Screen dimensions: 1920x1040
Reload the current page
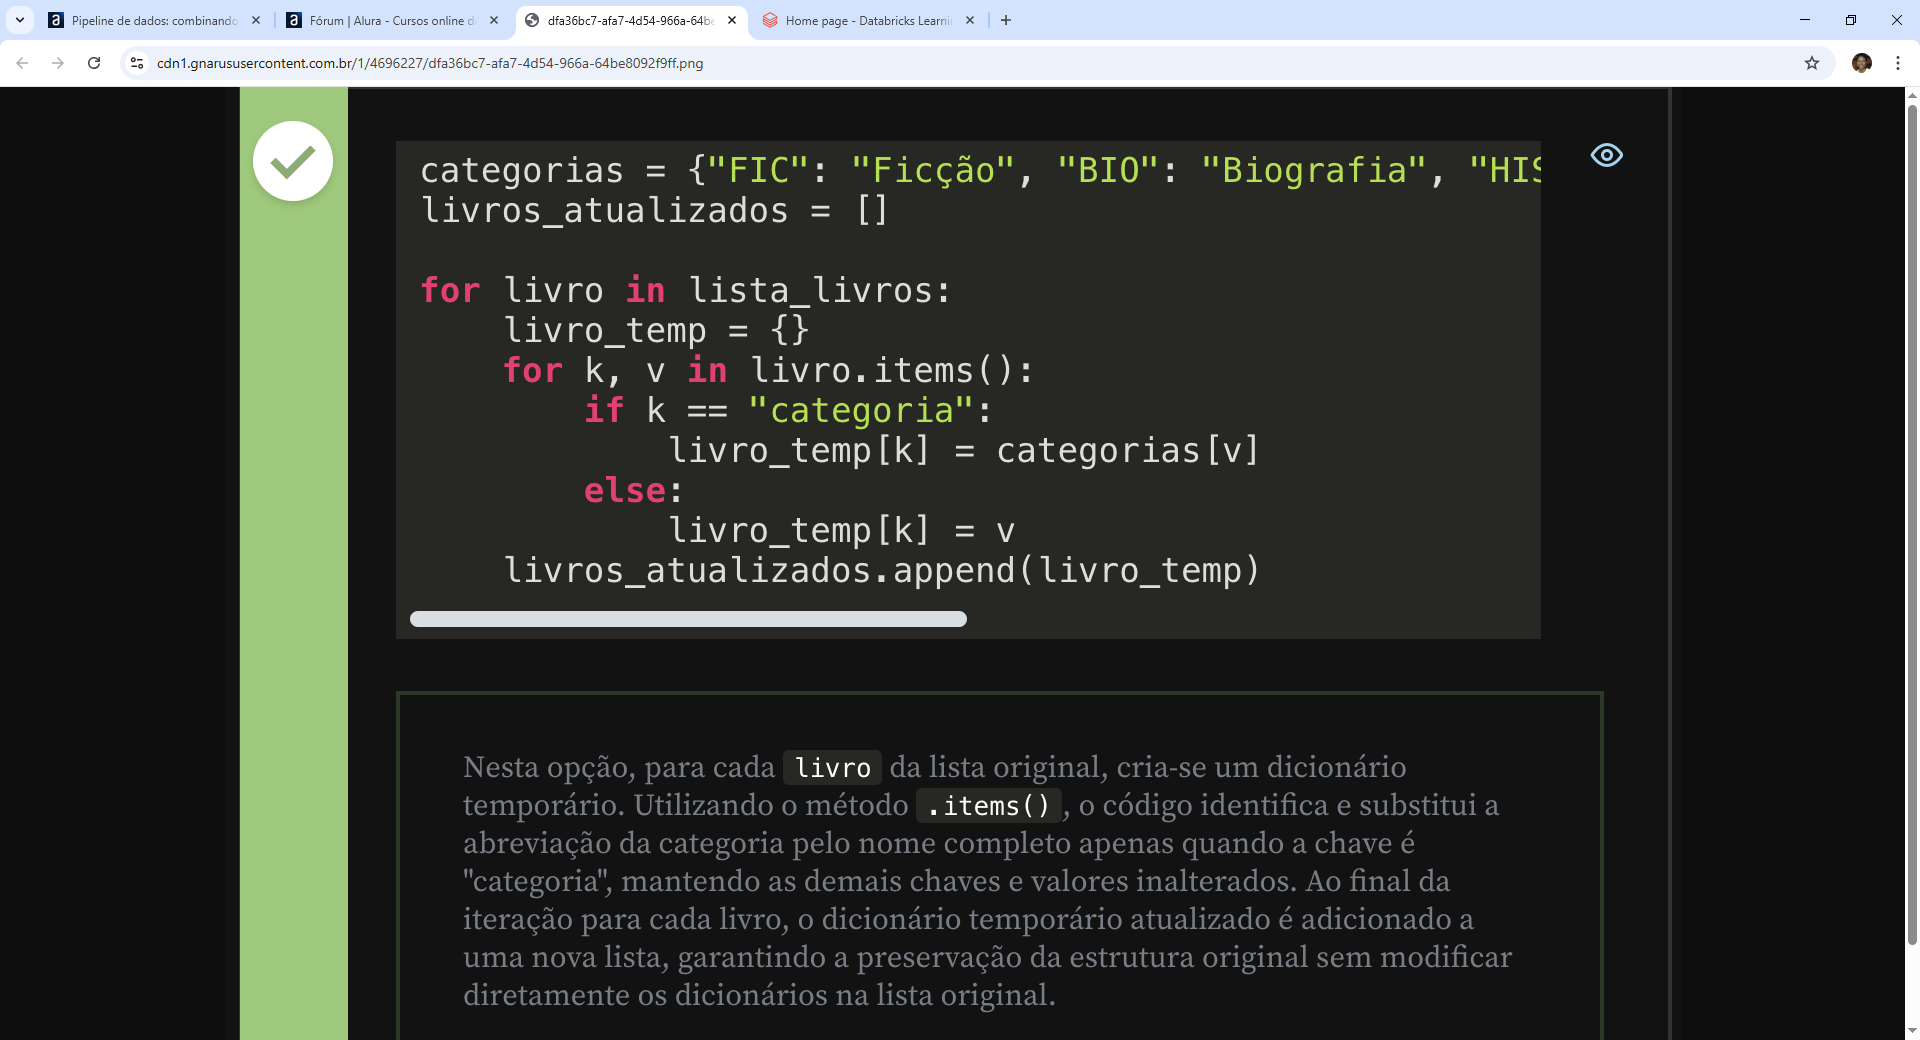[94, 63]
